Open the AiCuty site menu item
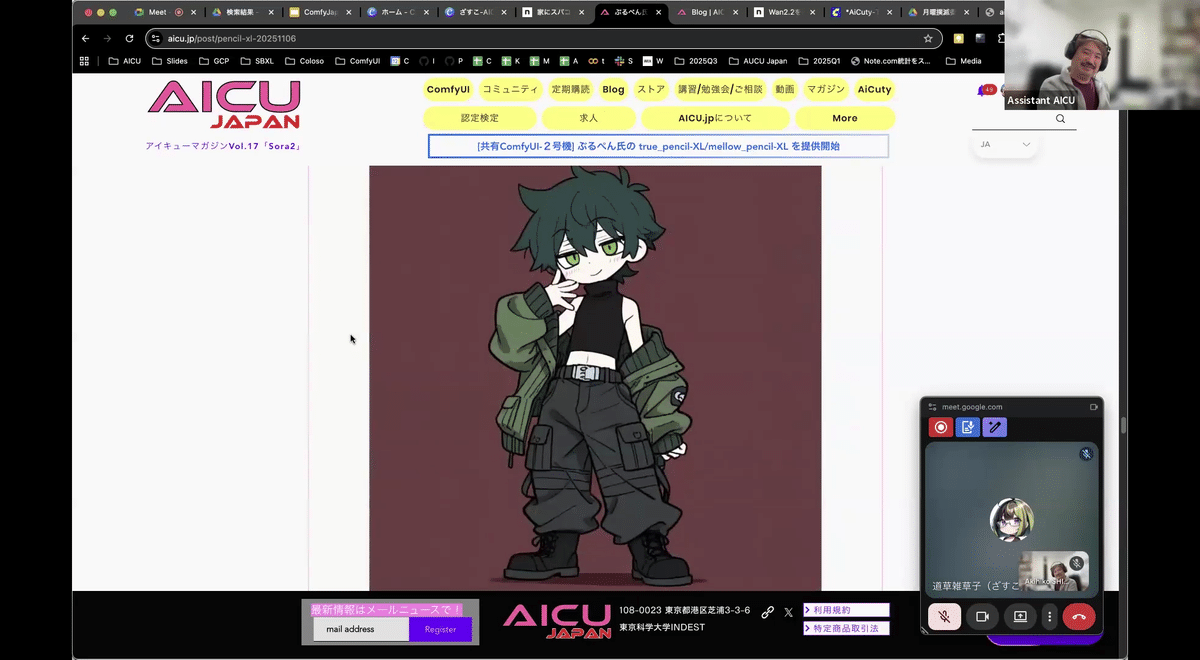Screen dimensions: 1200x660 pyautogui.click(x=874, y=89)
